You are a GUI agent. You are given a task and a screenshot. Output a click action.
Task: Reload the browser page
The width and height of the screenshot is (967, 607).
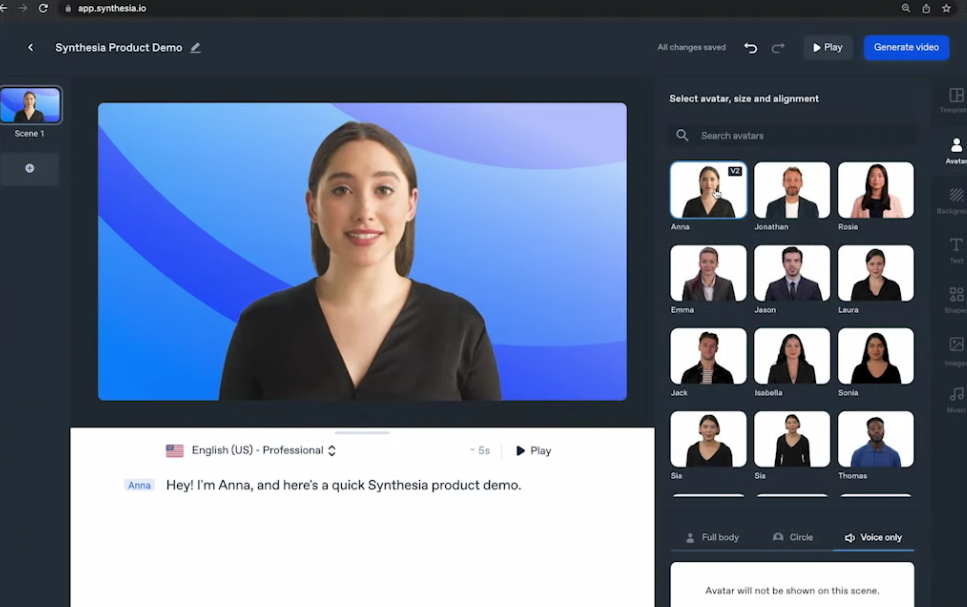[43, 8]
